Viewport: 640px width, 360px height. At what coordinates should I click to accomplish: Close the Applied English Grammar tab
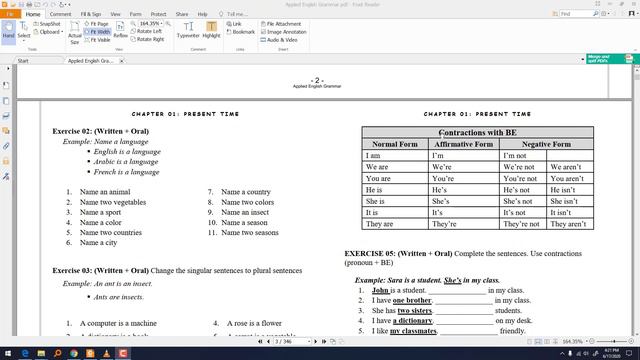tap(121, 61)
